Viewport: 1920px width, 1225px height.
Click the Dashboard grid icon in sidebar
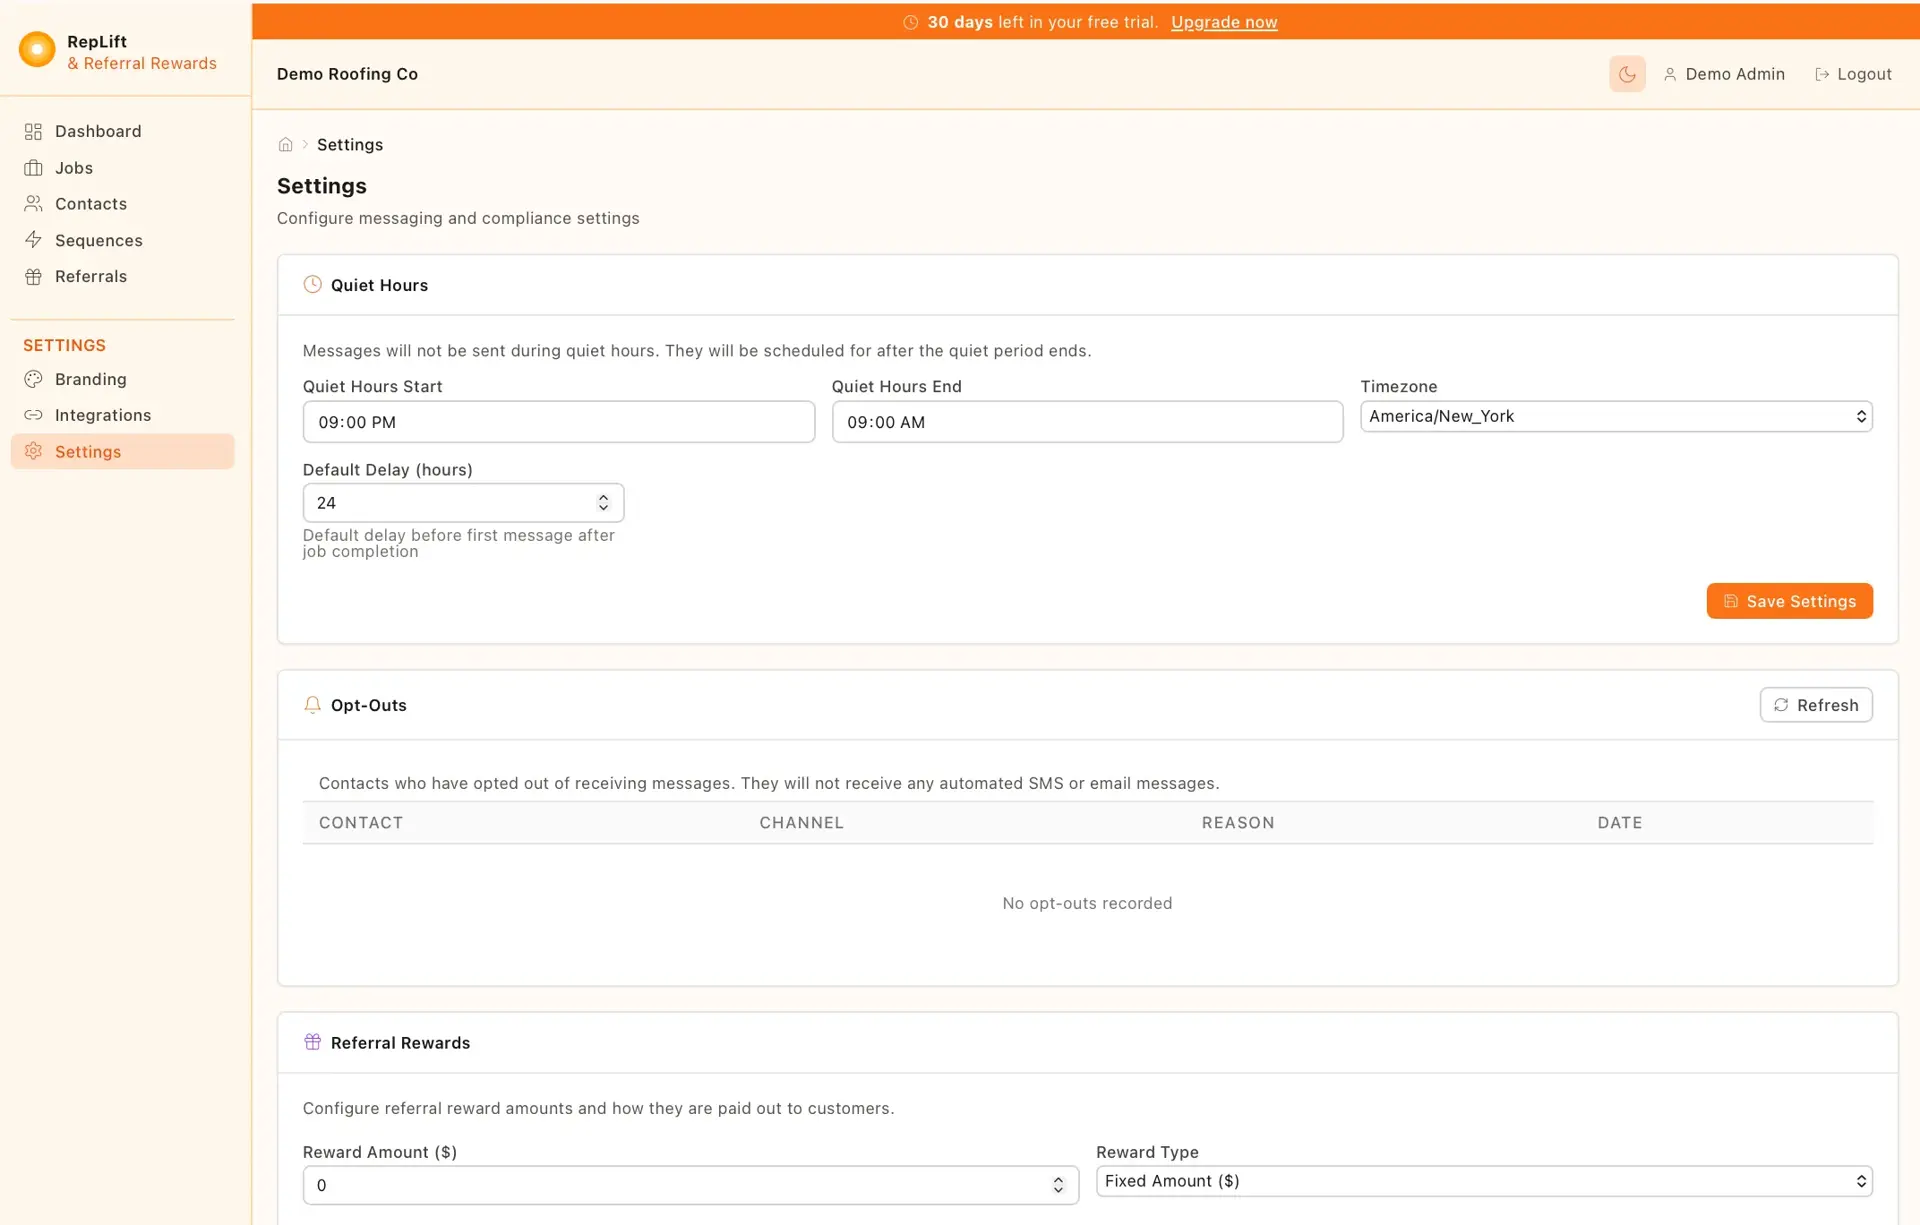click(33, 132)
